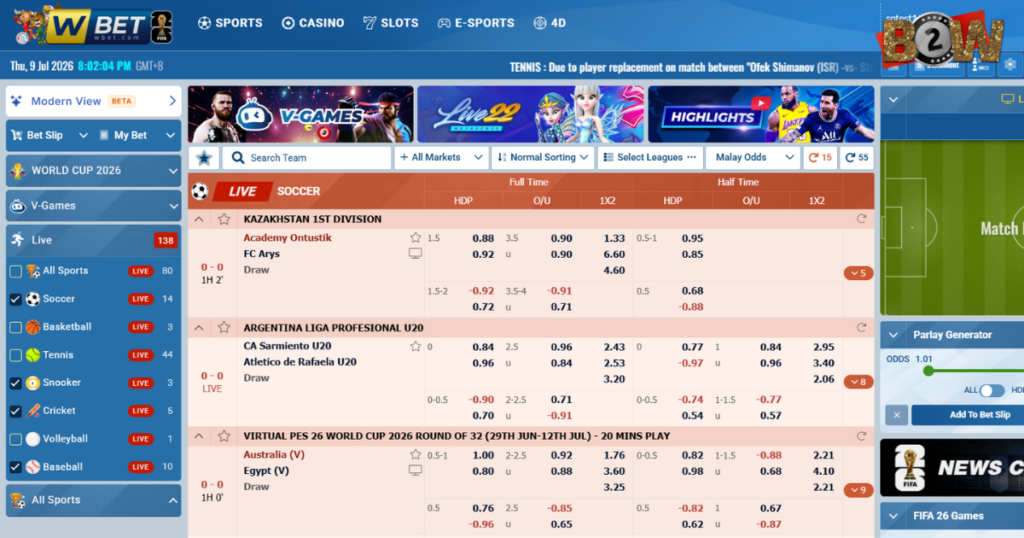The width and height of the screenshot is (1024, 538).
Task: Expand the All Markets dropdown
Action: pyautogui.click(x=441, y=157)
